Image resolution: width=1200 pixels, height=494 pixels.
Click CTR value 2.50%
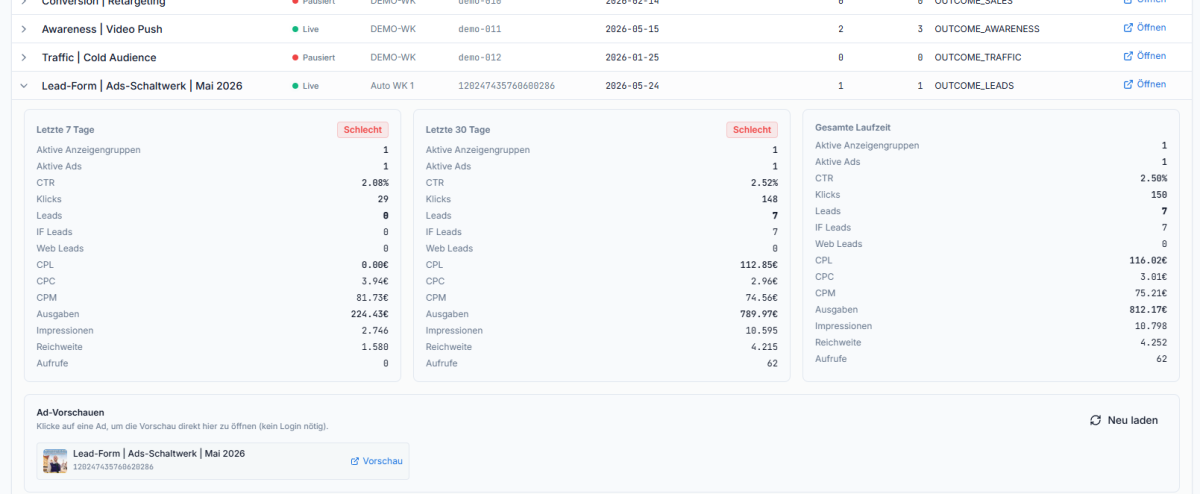(1153, 178)
